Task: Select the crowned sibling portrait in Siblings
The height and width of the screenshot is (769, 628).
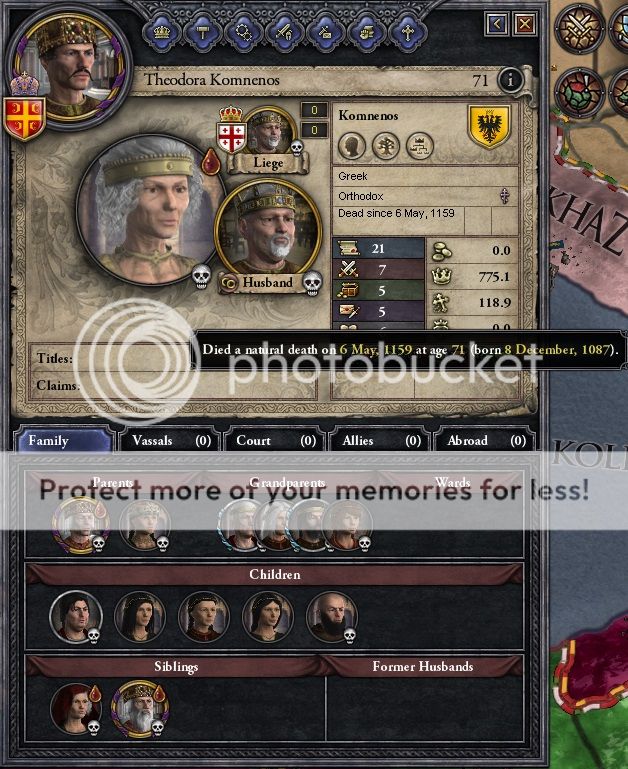Action: 140,708
